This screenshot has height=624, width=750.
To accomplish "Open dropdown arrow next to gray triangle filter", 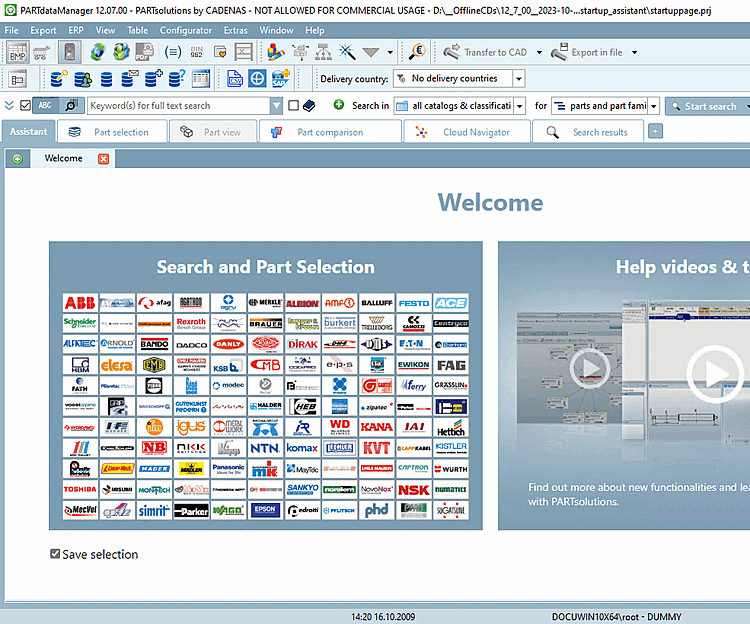I will click(x=390, y=53).
